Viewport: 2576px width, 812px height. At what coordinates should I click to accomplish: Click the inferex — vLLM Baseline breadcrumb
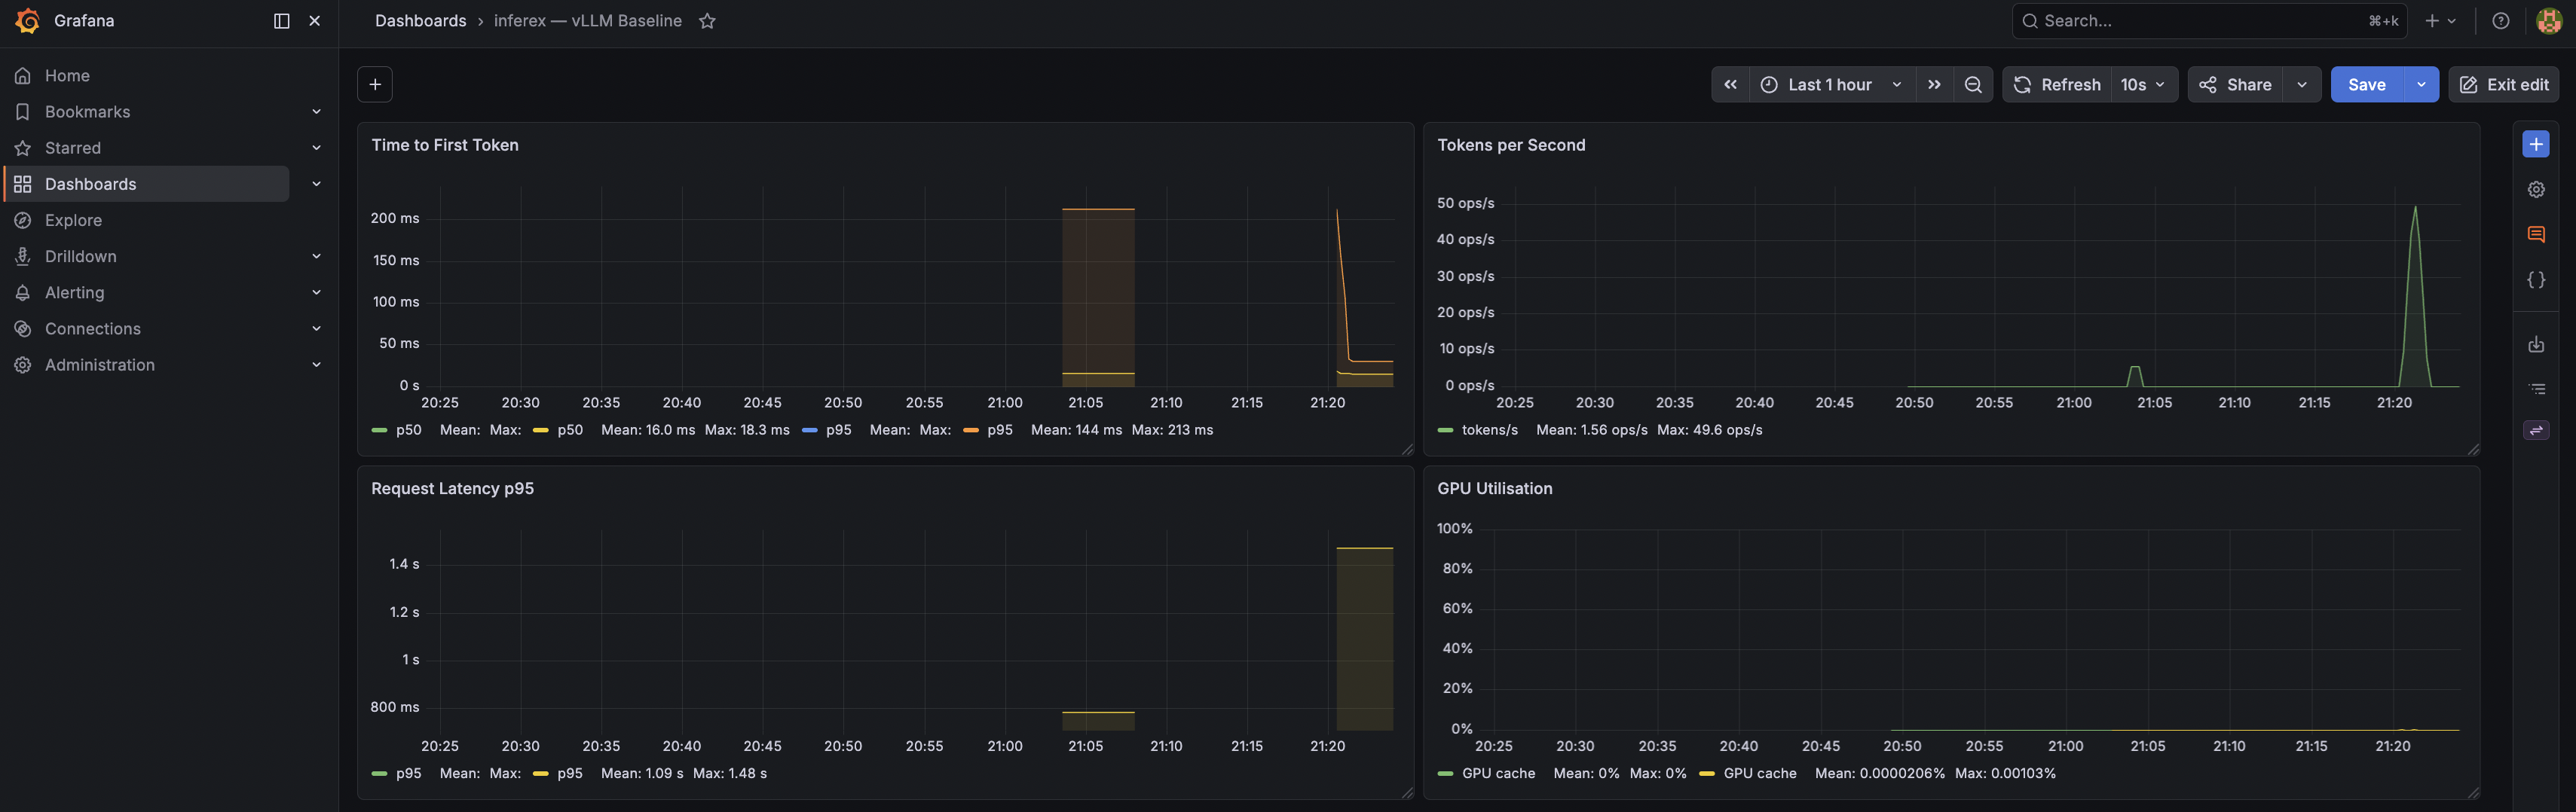pyautogui.click(x=588, y=21)
